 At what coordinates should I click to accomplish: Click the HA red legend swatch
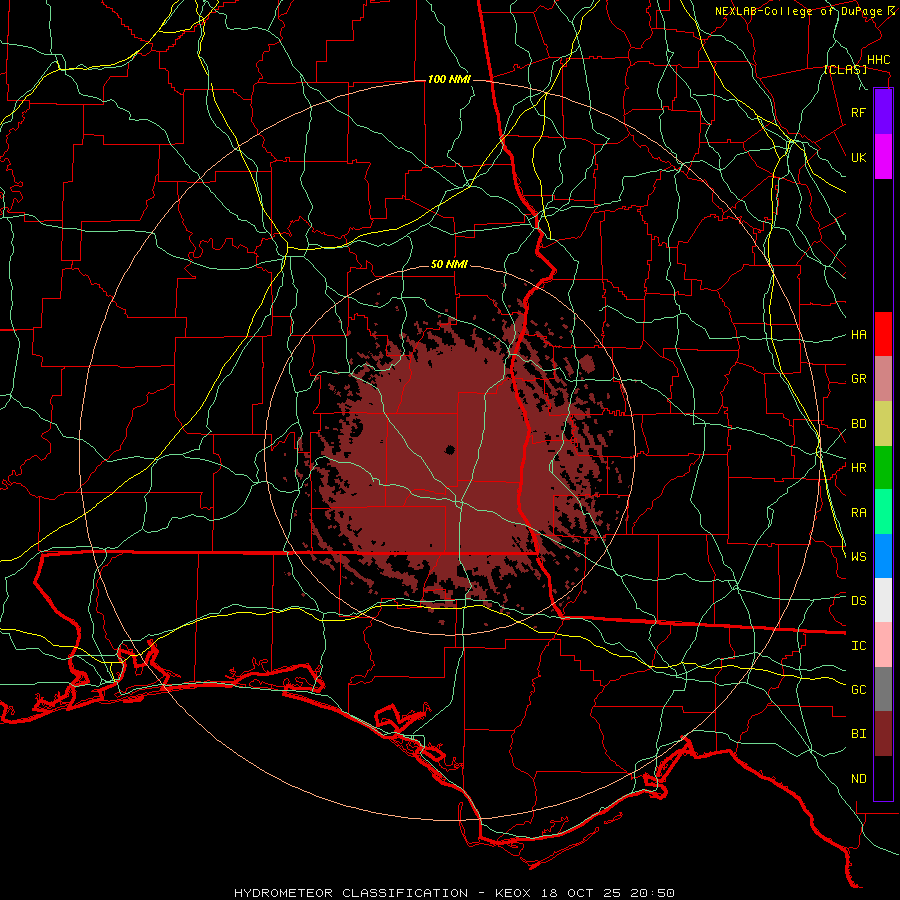(883, 334)
